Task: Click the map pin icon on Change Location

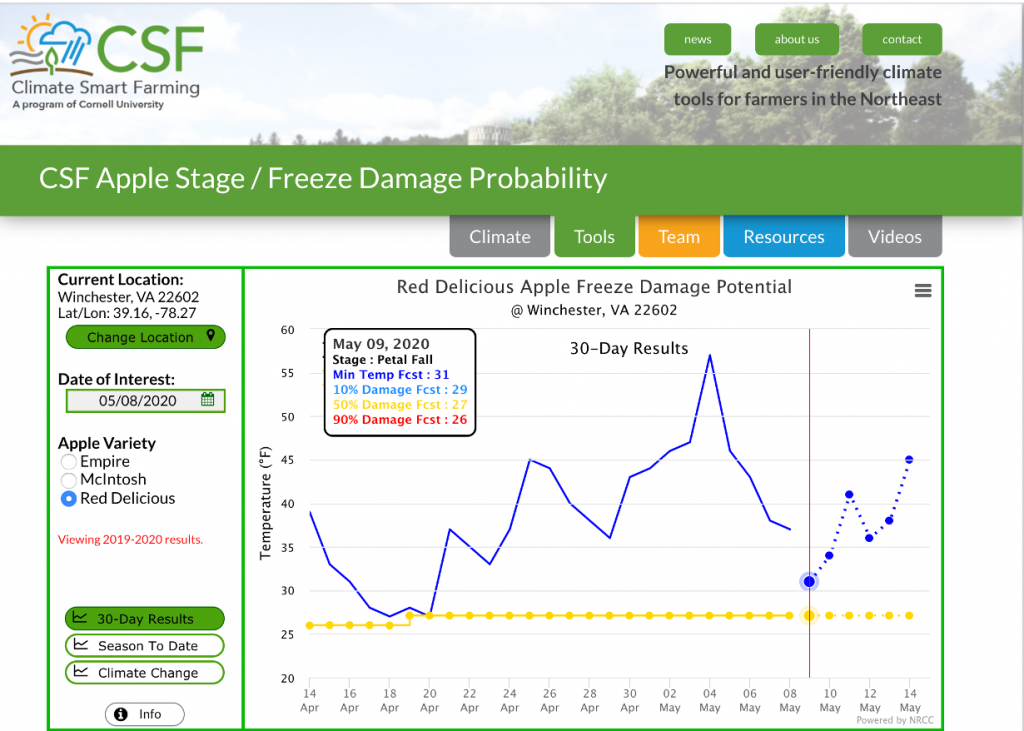Action: coord(210,336)
